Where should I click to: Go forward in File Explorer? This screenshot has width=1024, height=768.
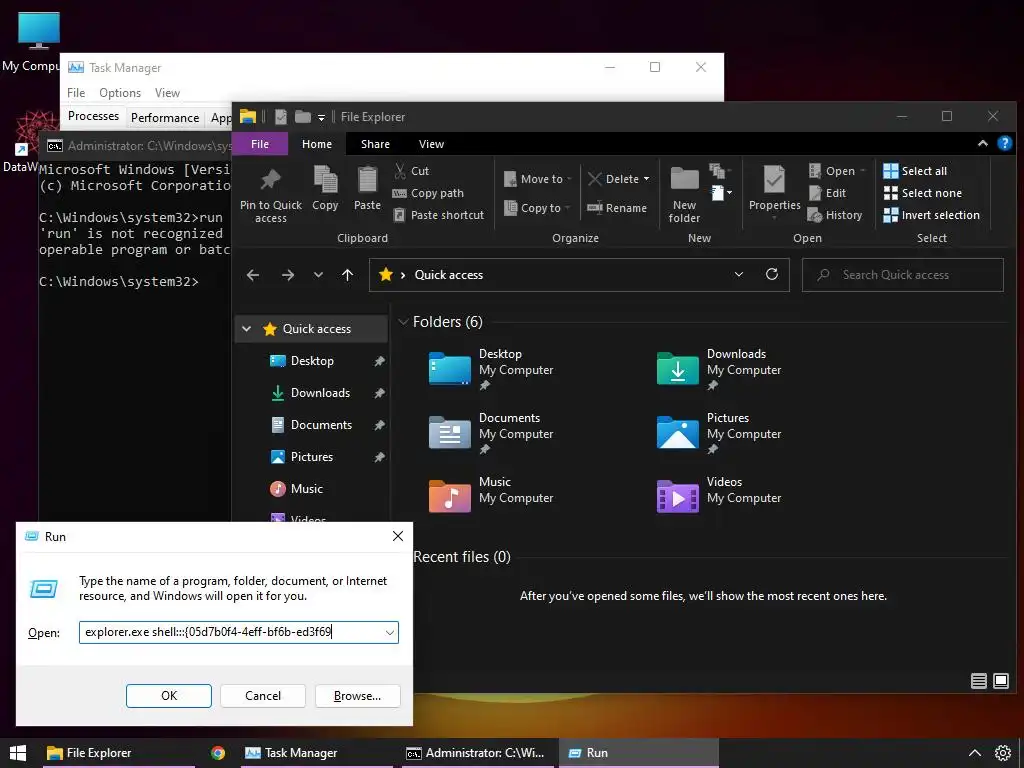click(x=287, y=275)
